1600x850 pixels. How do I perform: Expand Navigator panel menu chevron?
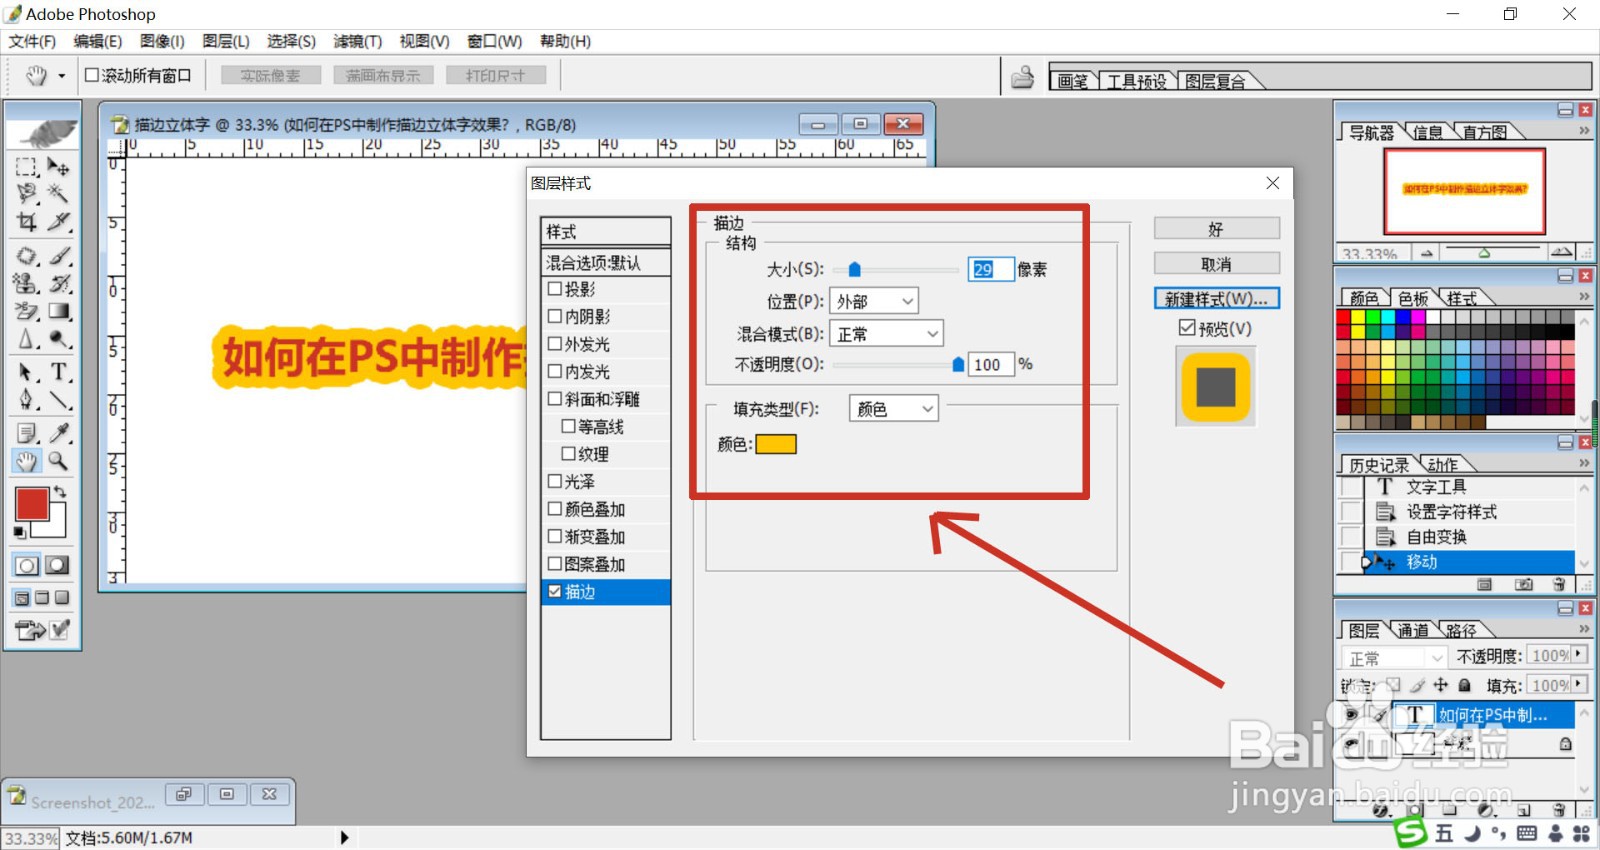point(1584,131)
